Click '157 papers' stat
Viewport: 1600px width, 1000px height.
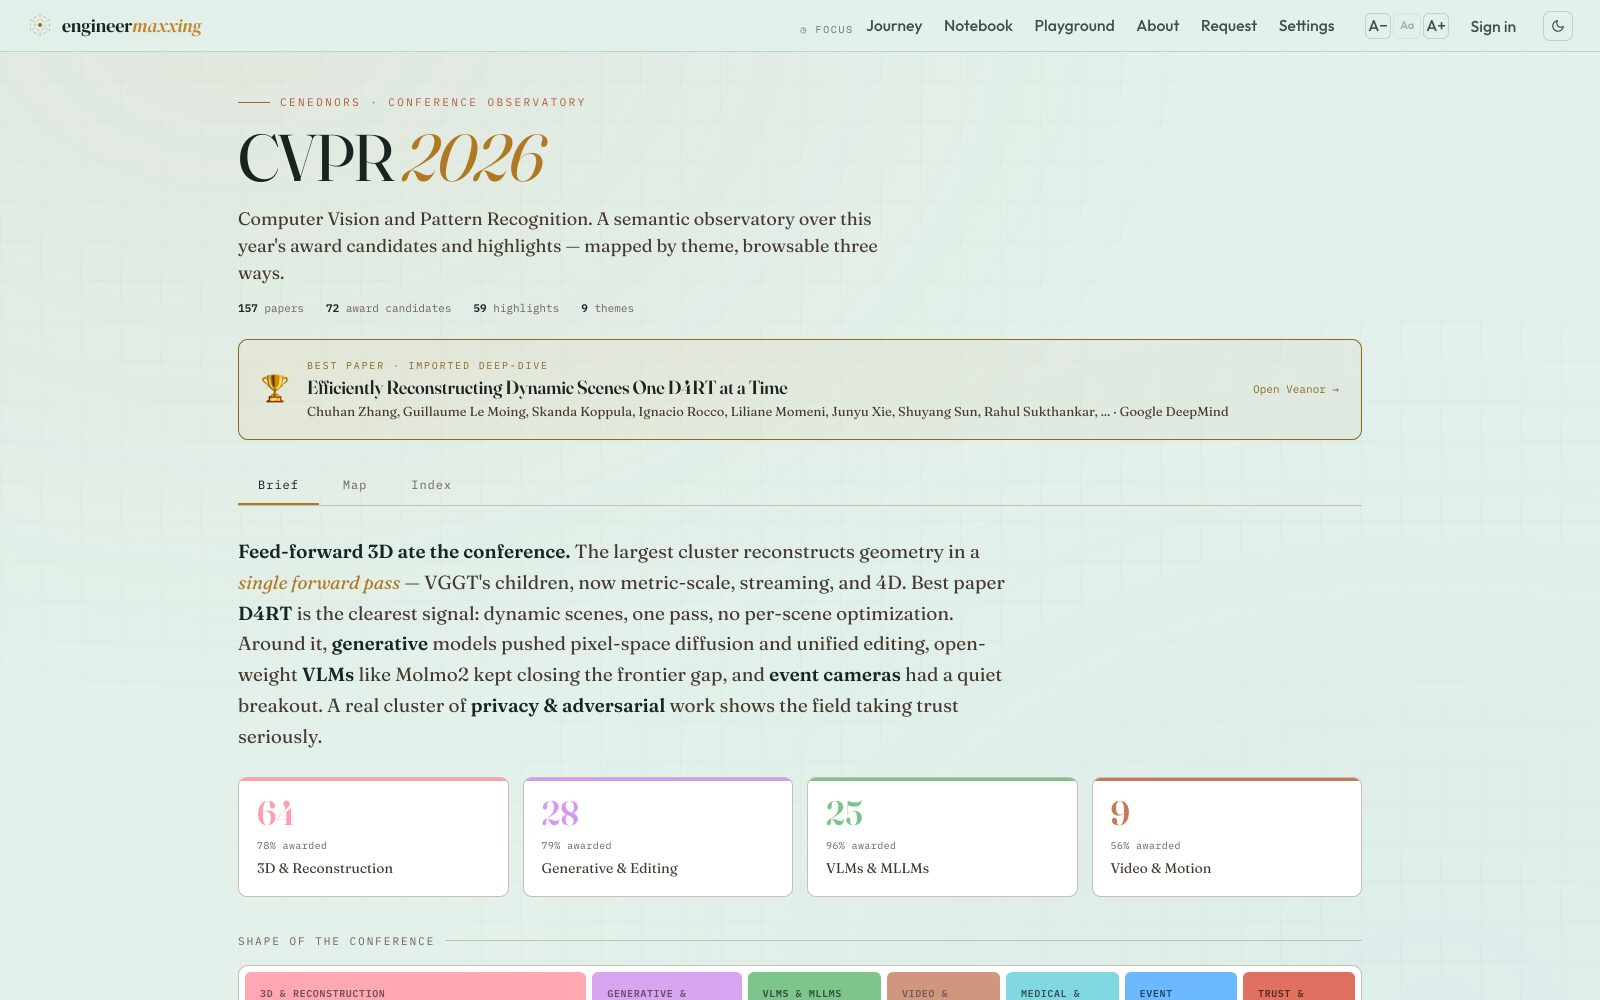pyautogui.click(x=271, y=308)
